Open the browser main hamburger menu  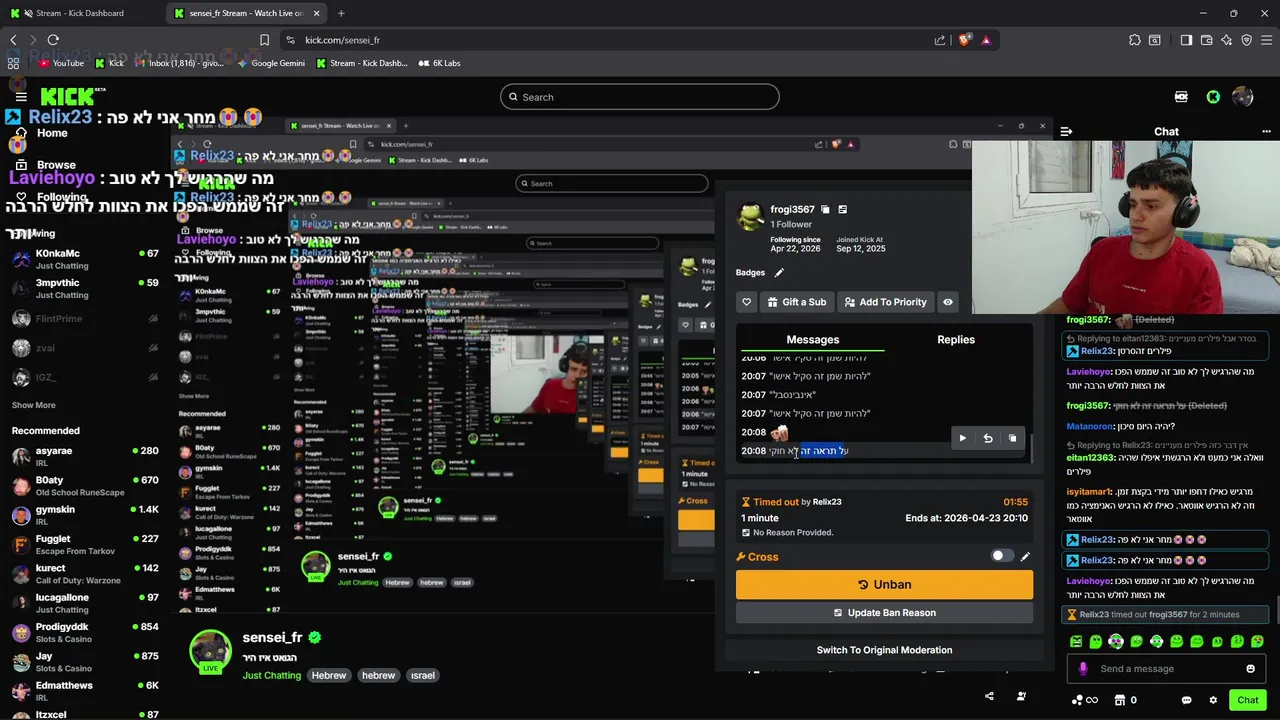[1267, 40]
